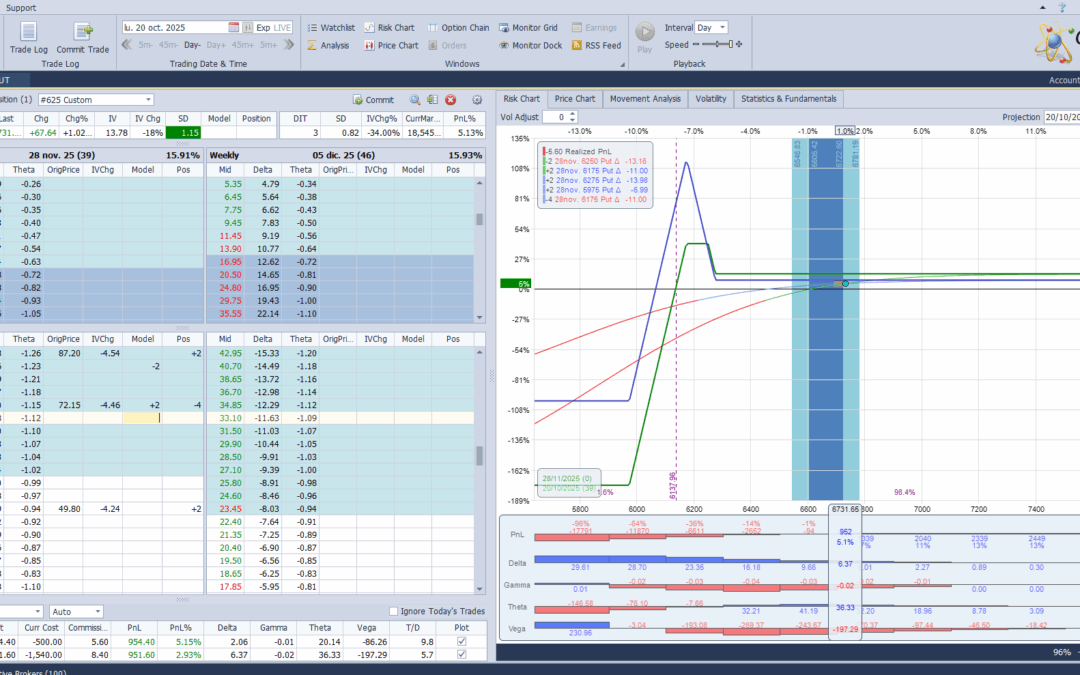This screenshot has width=1080, height=675.
Task: Step forward with the double right arrow
Action: click(289, 45)
